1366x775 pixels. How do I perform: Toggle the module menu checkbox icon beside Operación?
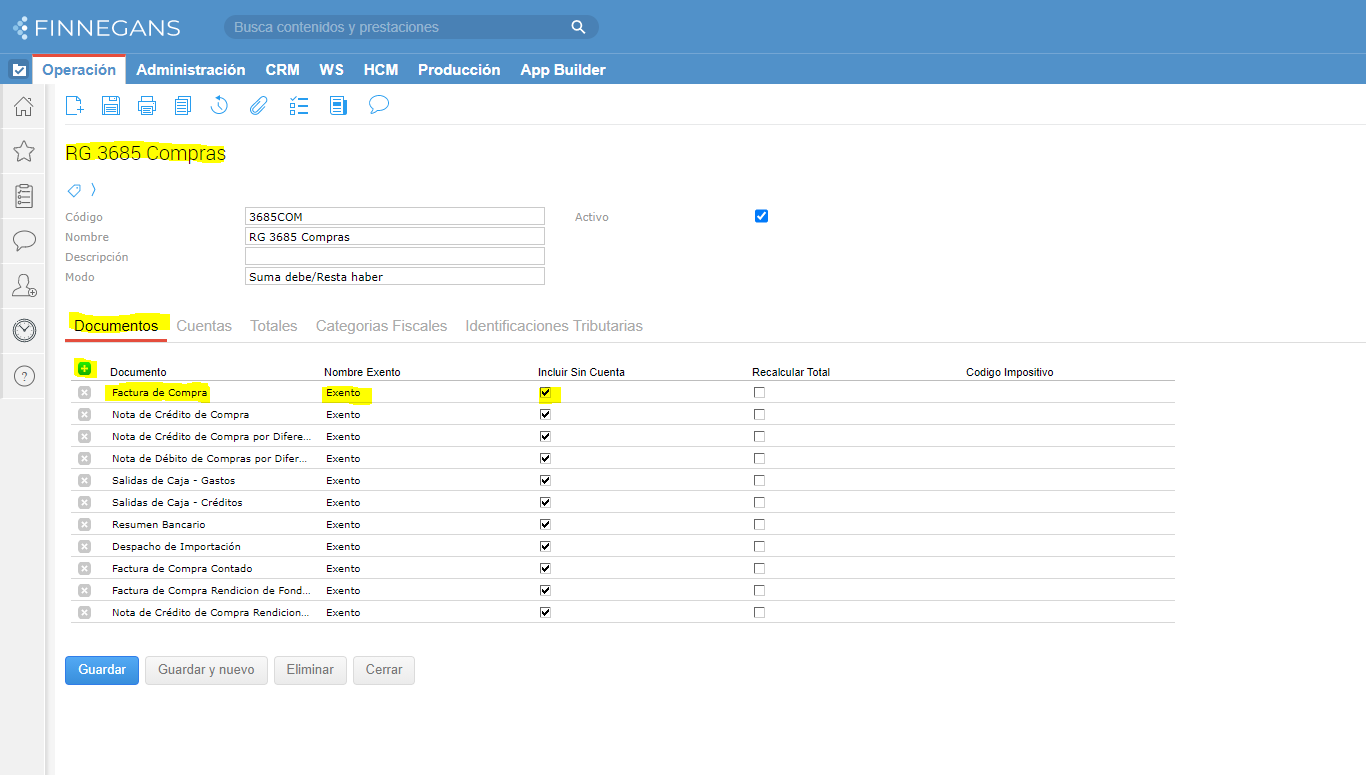19,70
